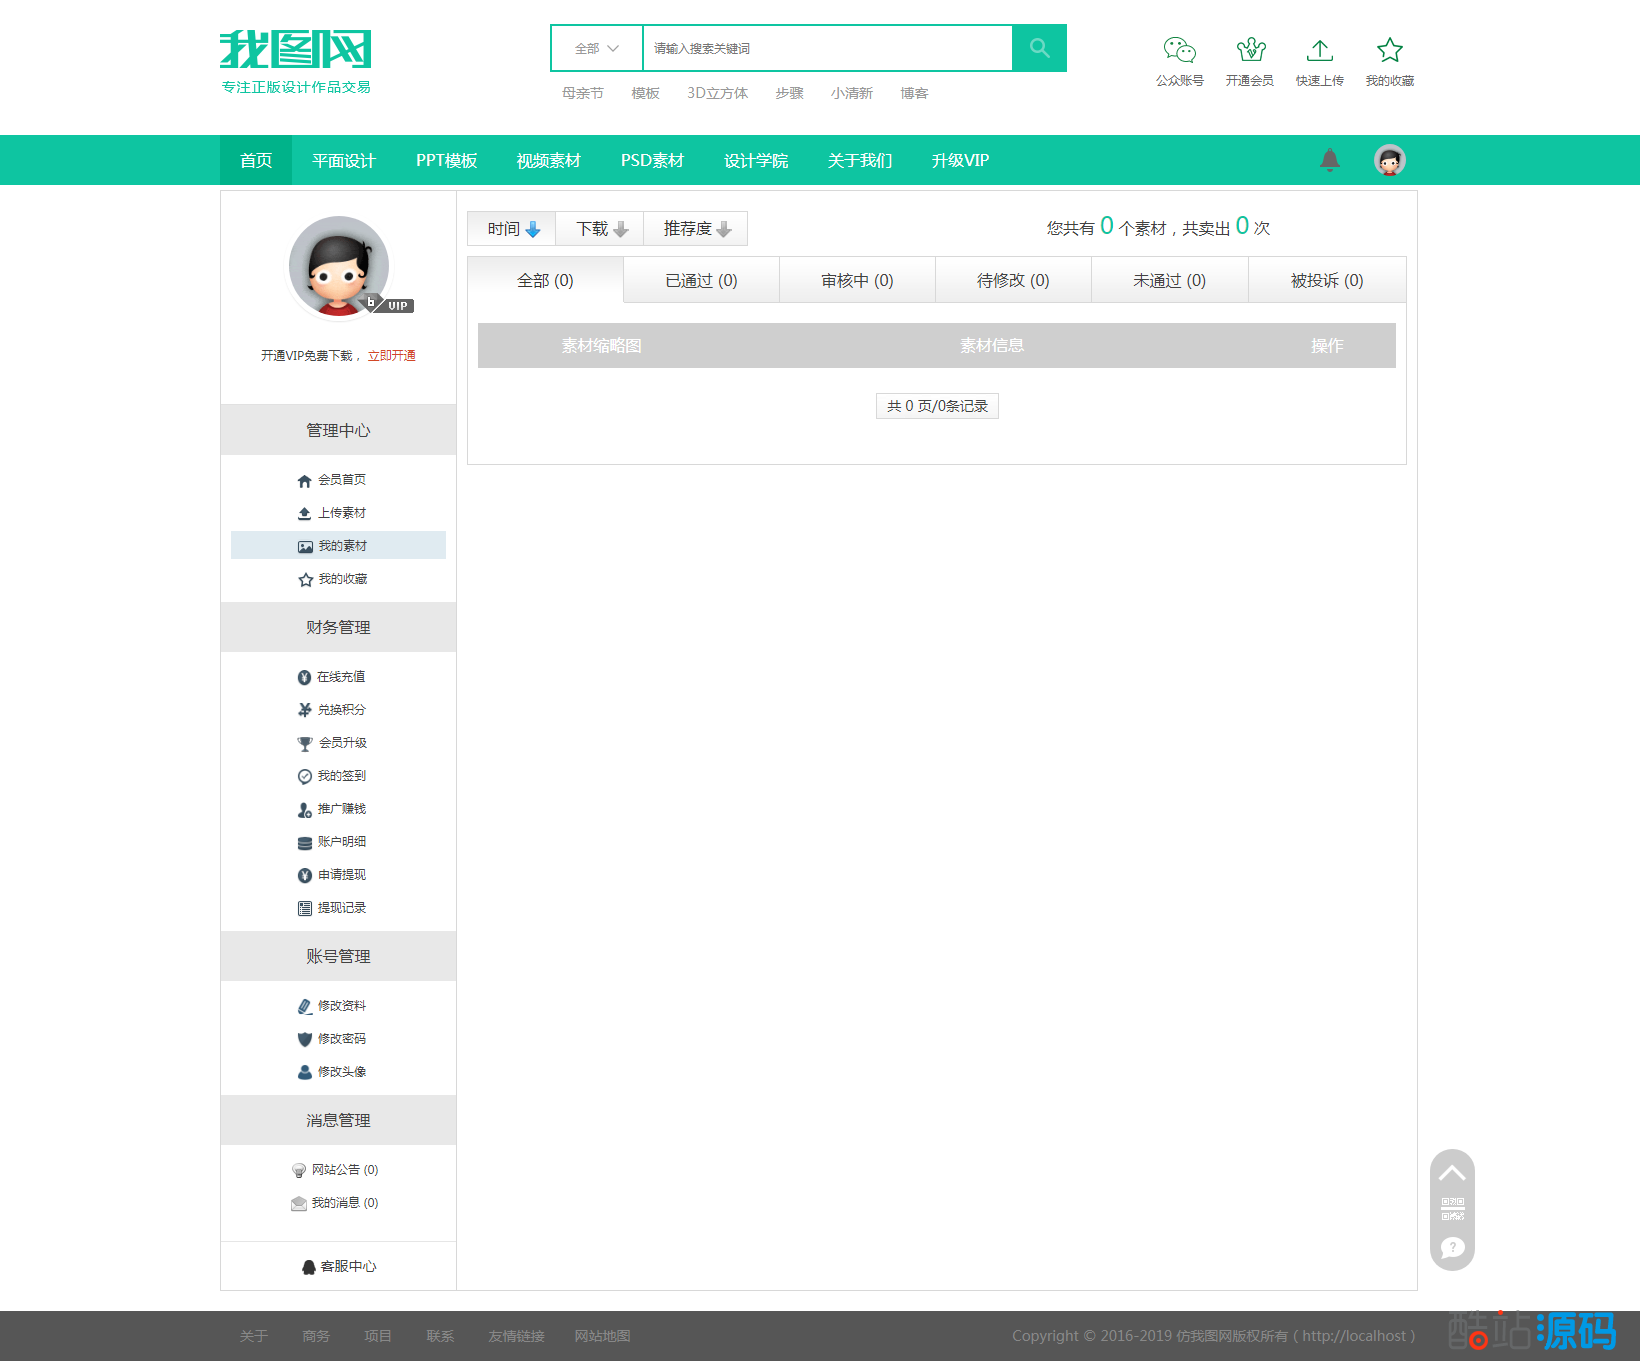
Task: Switch to the 已通过 (0) tab
Action: 701,281
